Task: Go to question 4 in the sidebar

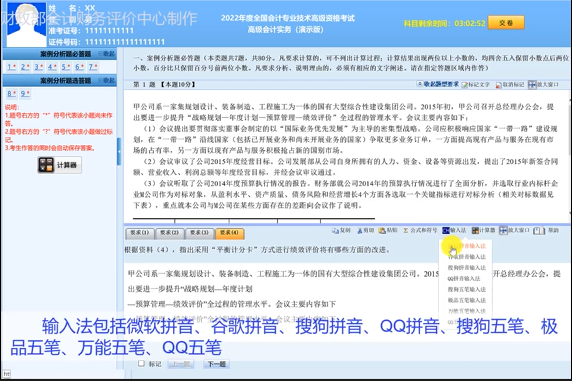Action: [52, 67]
